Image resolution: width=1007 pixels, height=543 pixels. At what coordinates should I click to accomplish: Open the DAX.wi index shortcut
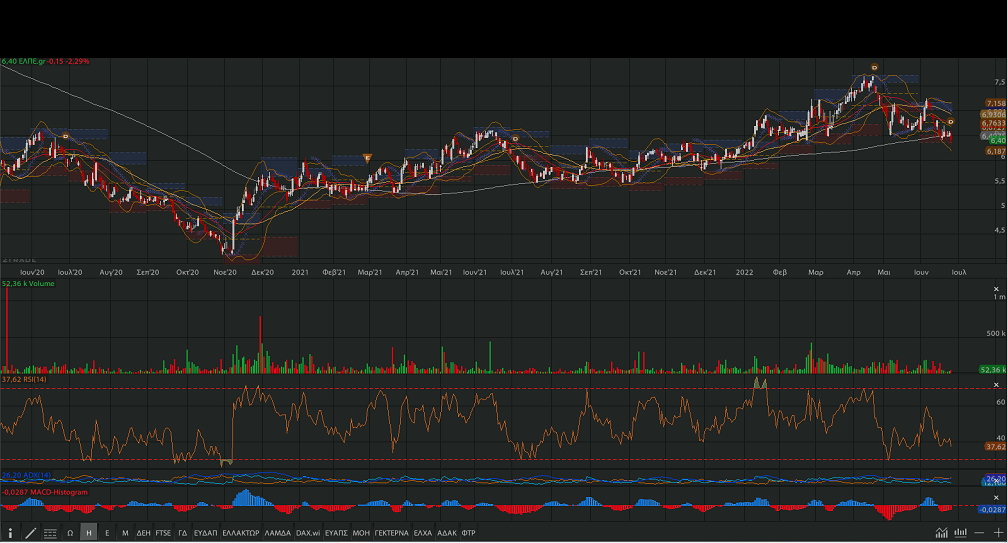tap(307, 533)
